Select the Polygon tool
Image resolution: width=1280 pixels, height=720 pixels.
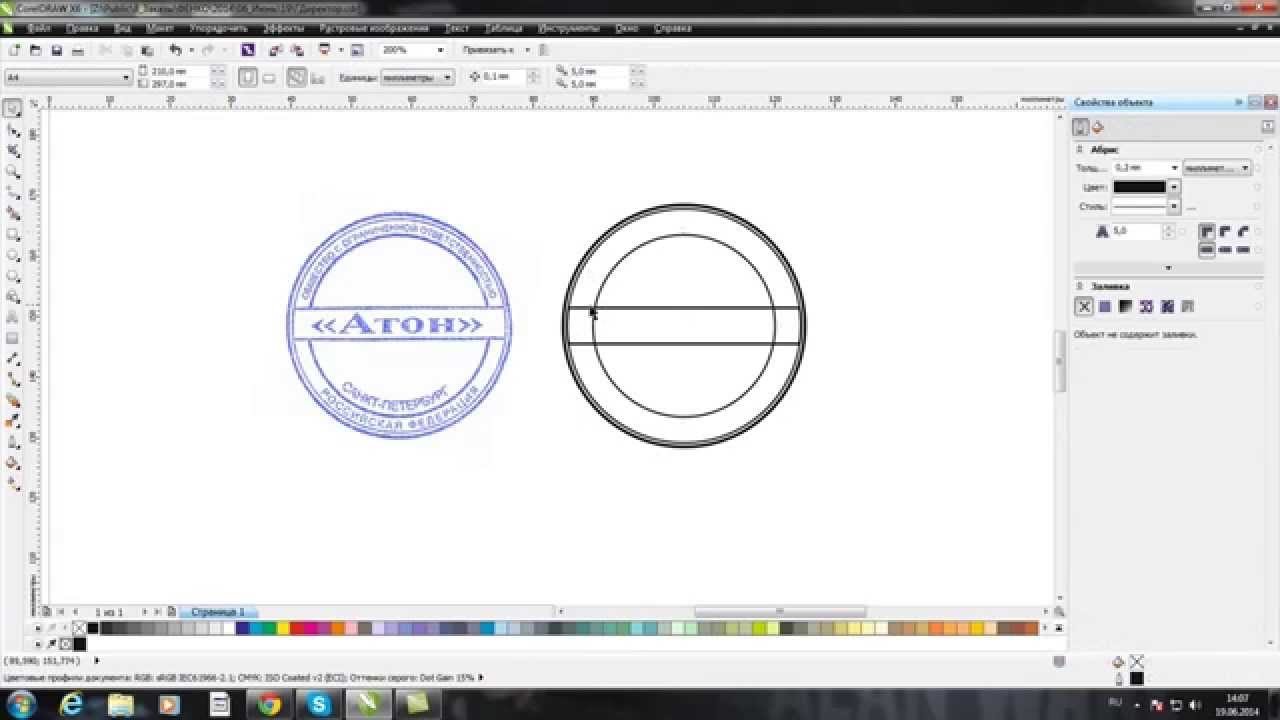click(x=13, y=276)
